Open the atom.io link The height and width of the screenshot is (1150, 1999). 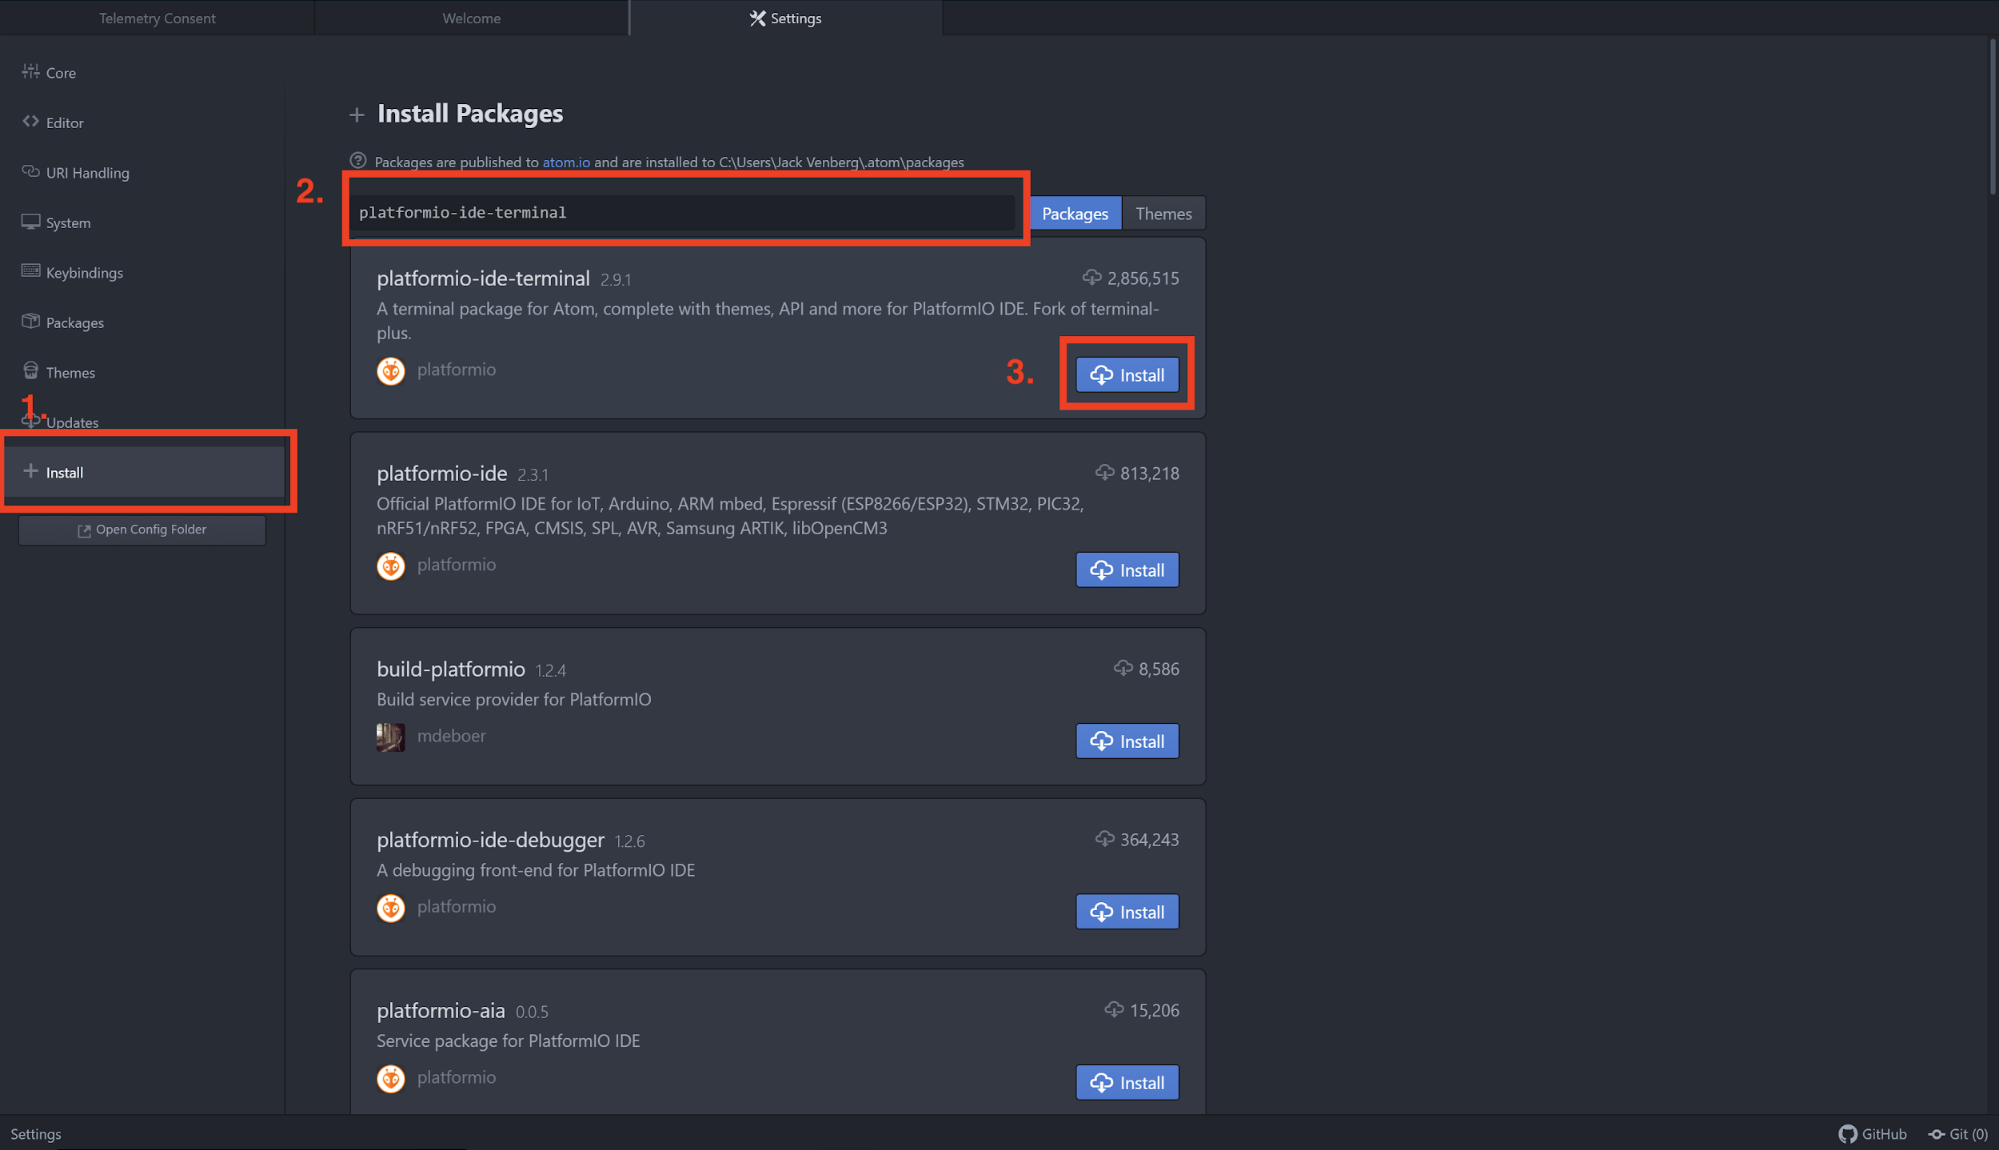point(566,162)
